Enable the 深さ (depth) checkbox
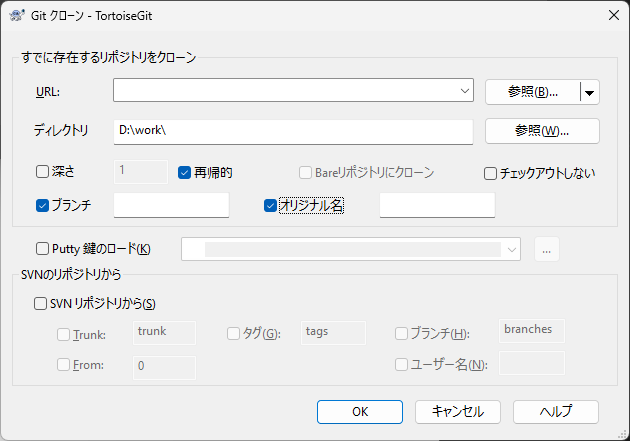Viewport: 630px width, 441px height. pos(43,172)
